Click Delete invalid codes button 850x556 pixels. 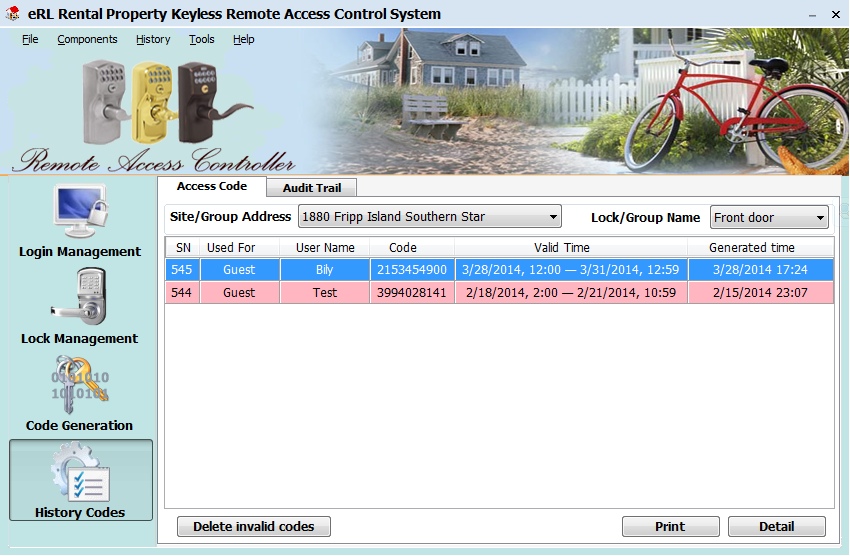254,526
